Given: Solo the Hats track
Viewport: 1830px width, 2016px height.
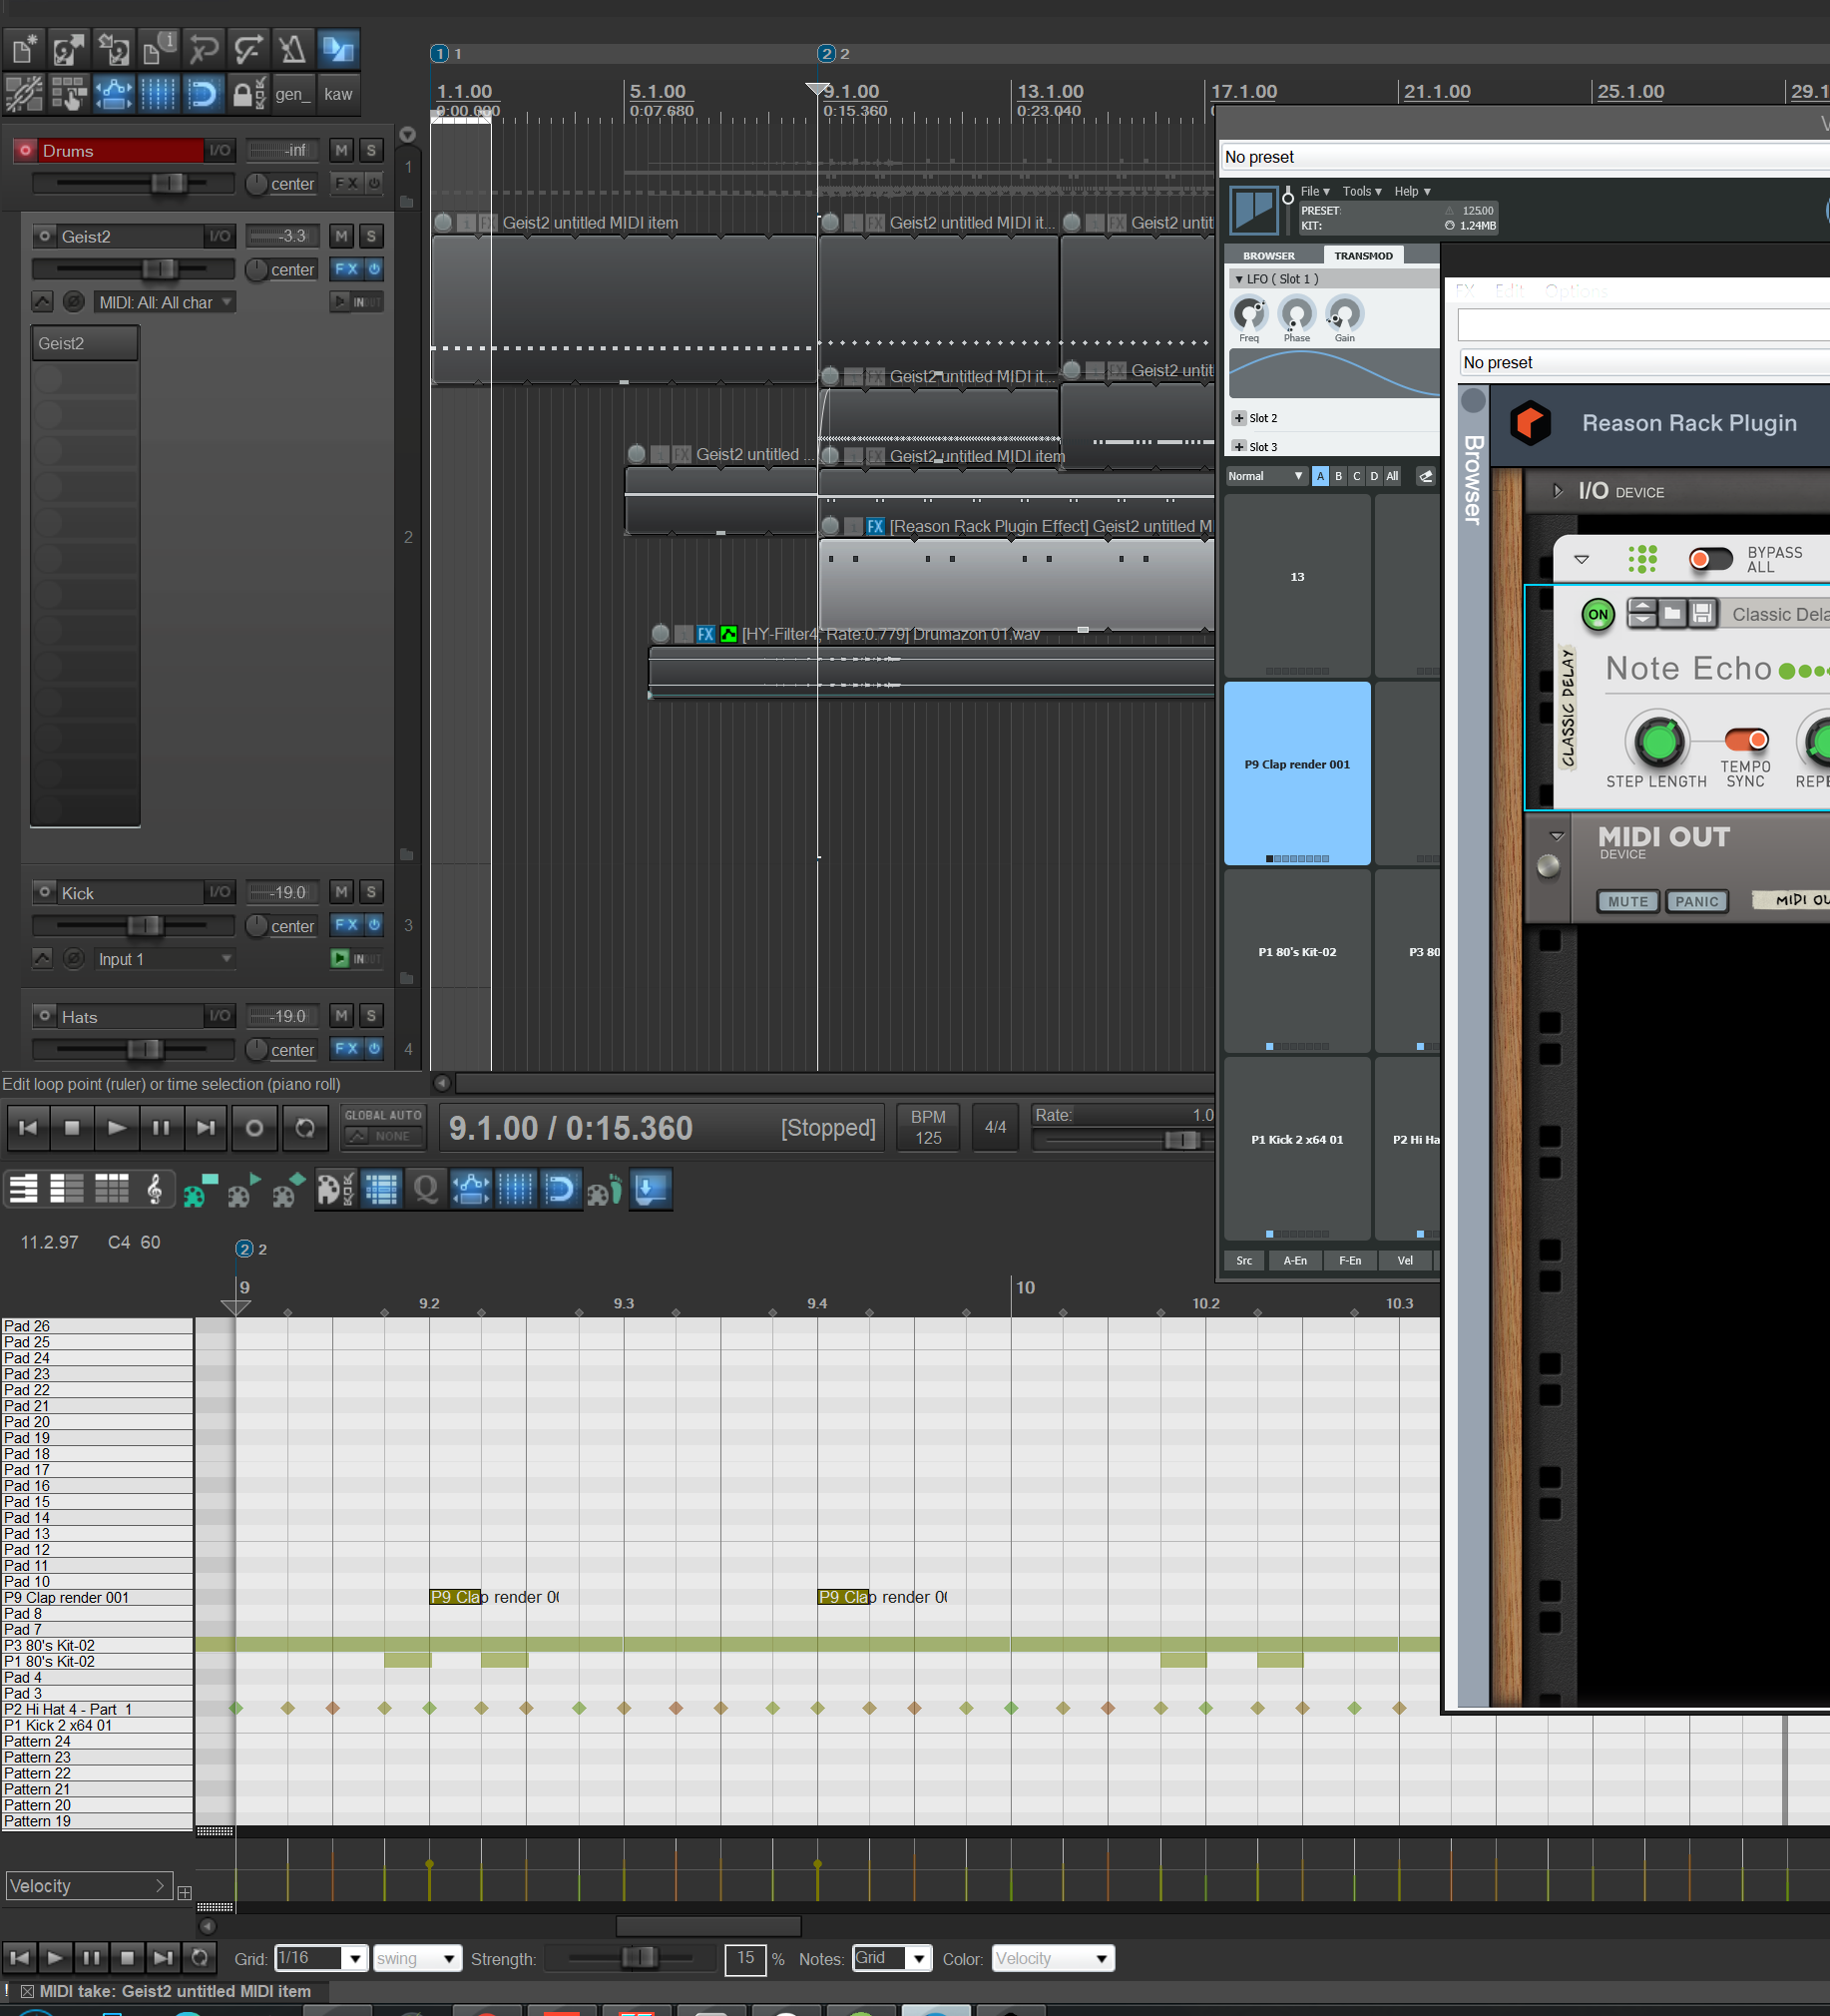Looking at the screenshot, I should (x=371, y=1016).
